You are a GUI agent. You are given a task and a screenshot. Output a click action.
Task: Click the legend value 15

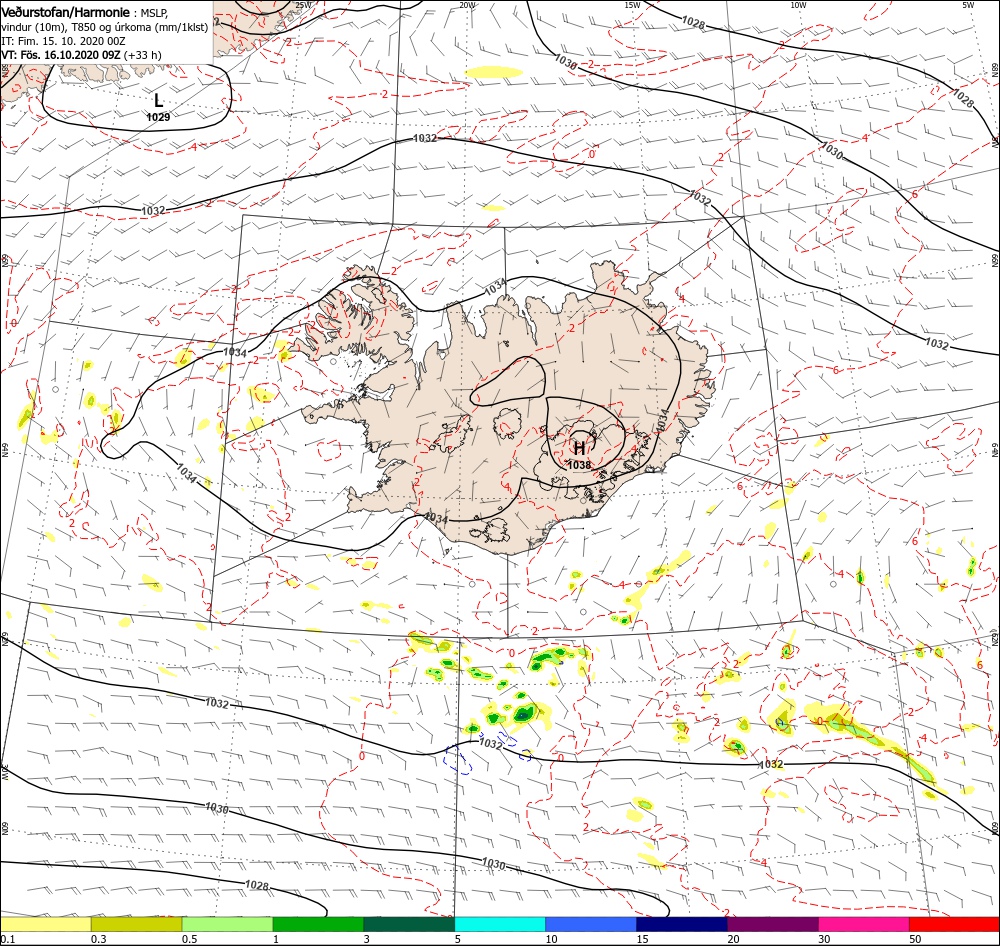coord(642,938)
